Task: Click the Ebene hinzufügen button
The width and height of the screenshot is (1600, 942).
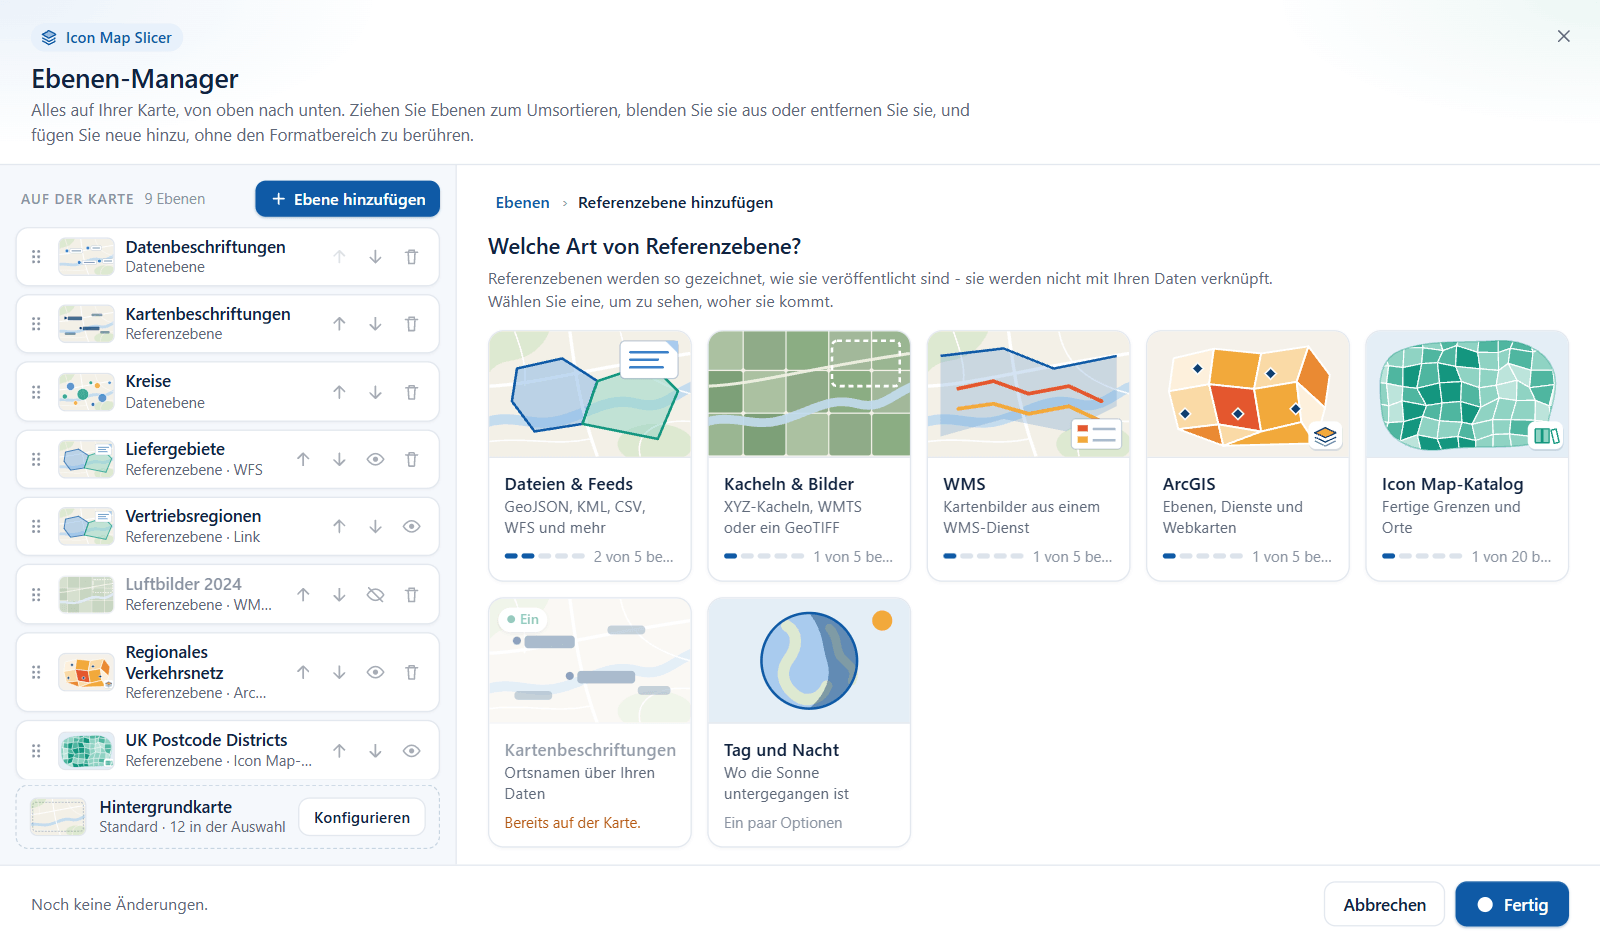Action: click(x=347, y=199)
